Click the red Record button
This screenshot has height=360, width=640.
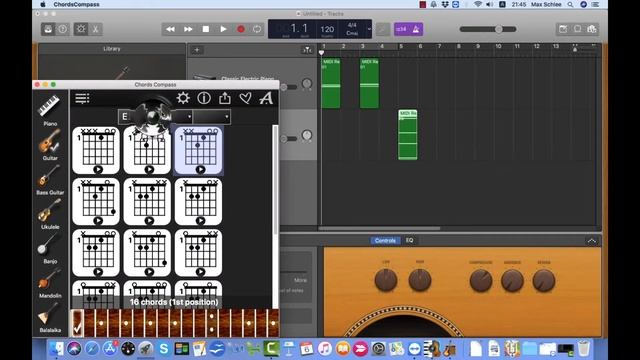pos(241,29)
